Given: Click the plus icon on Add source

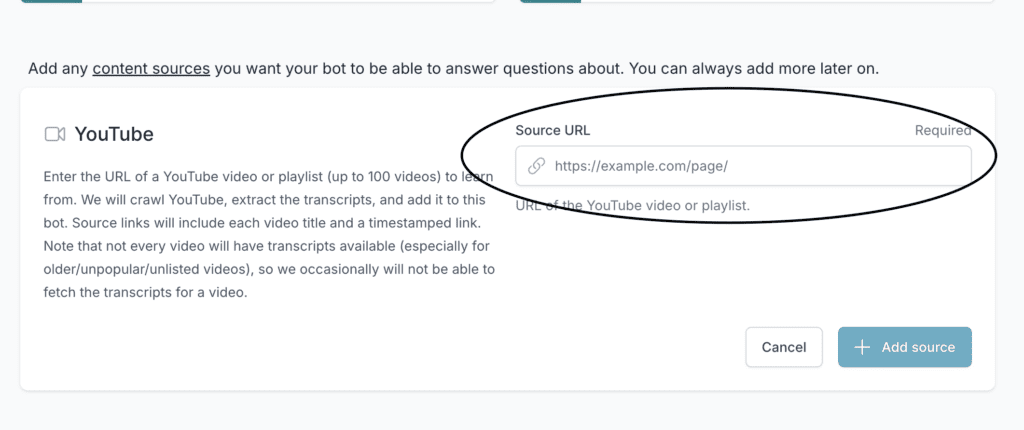Looking at the screenshot, I should pyautogui.click(x=862, y=347).
